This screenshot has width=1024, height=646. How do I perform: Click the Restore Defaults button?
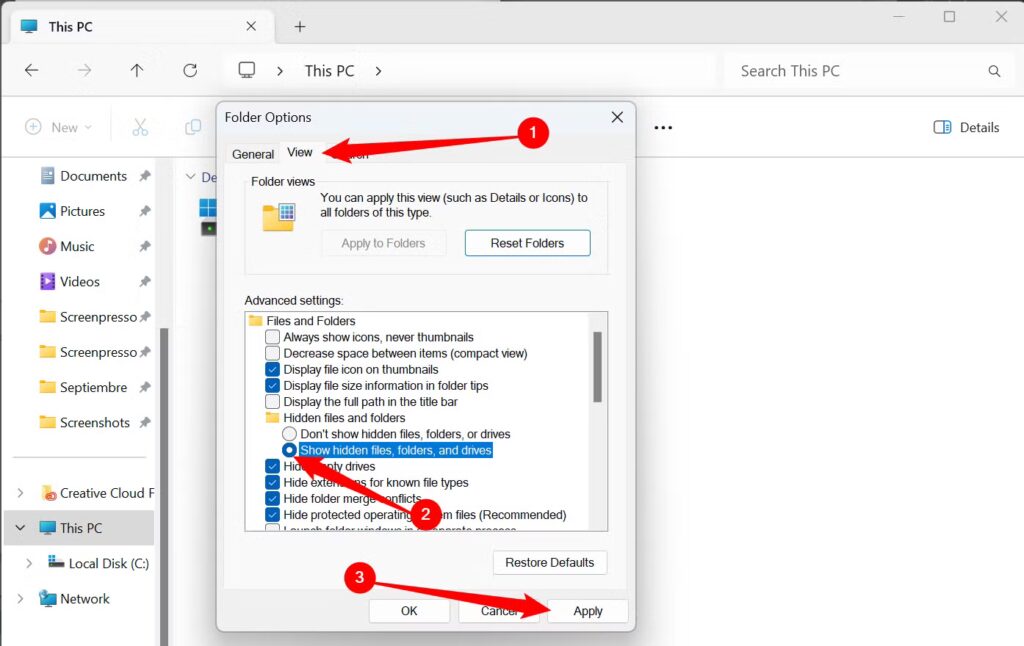(550, 562)
